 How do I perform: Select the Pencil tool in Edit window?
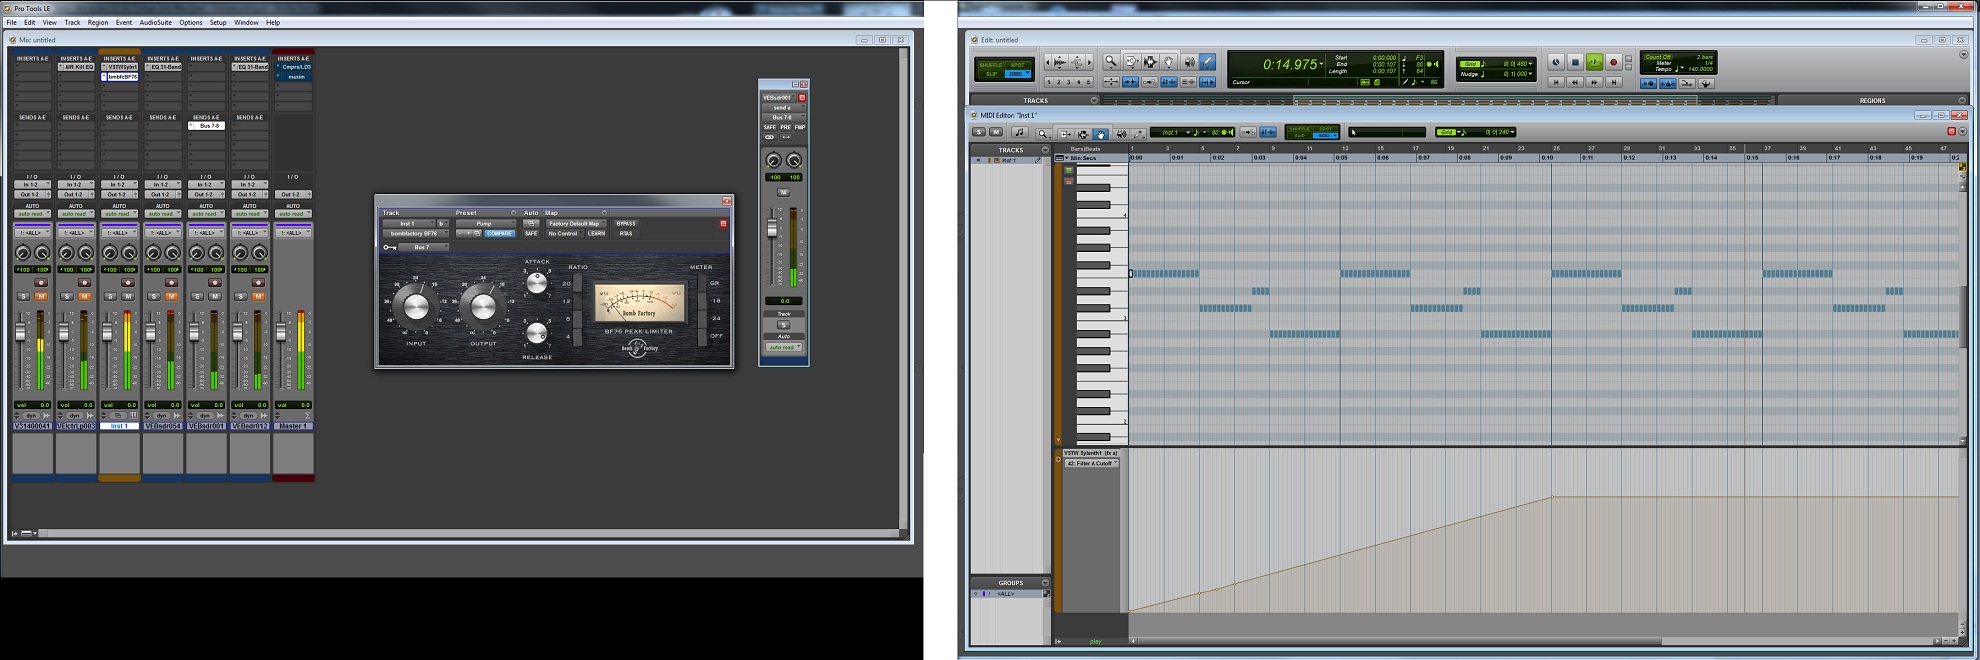click(1208, 62)
